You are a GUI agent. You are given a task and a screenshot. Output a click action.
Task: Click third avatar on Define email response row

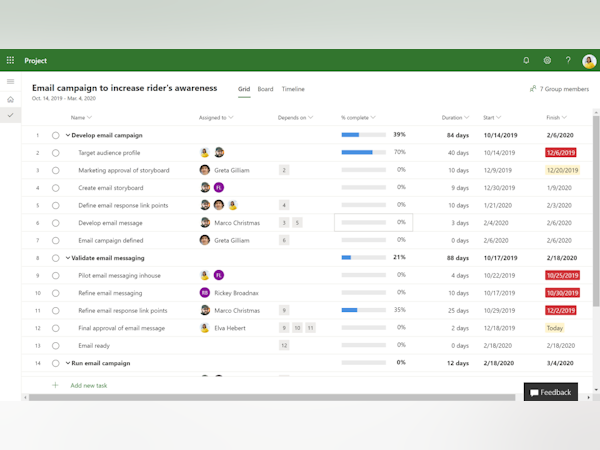pos(233,205)
